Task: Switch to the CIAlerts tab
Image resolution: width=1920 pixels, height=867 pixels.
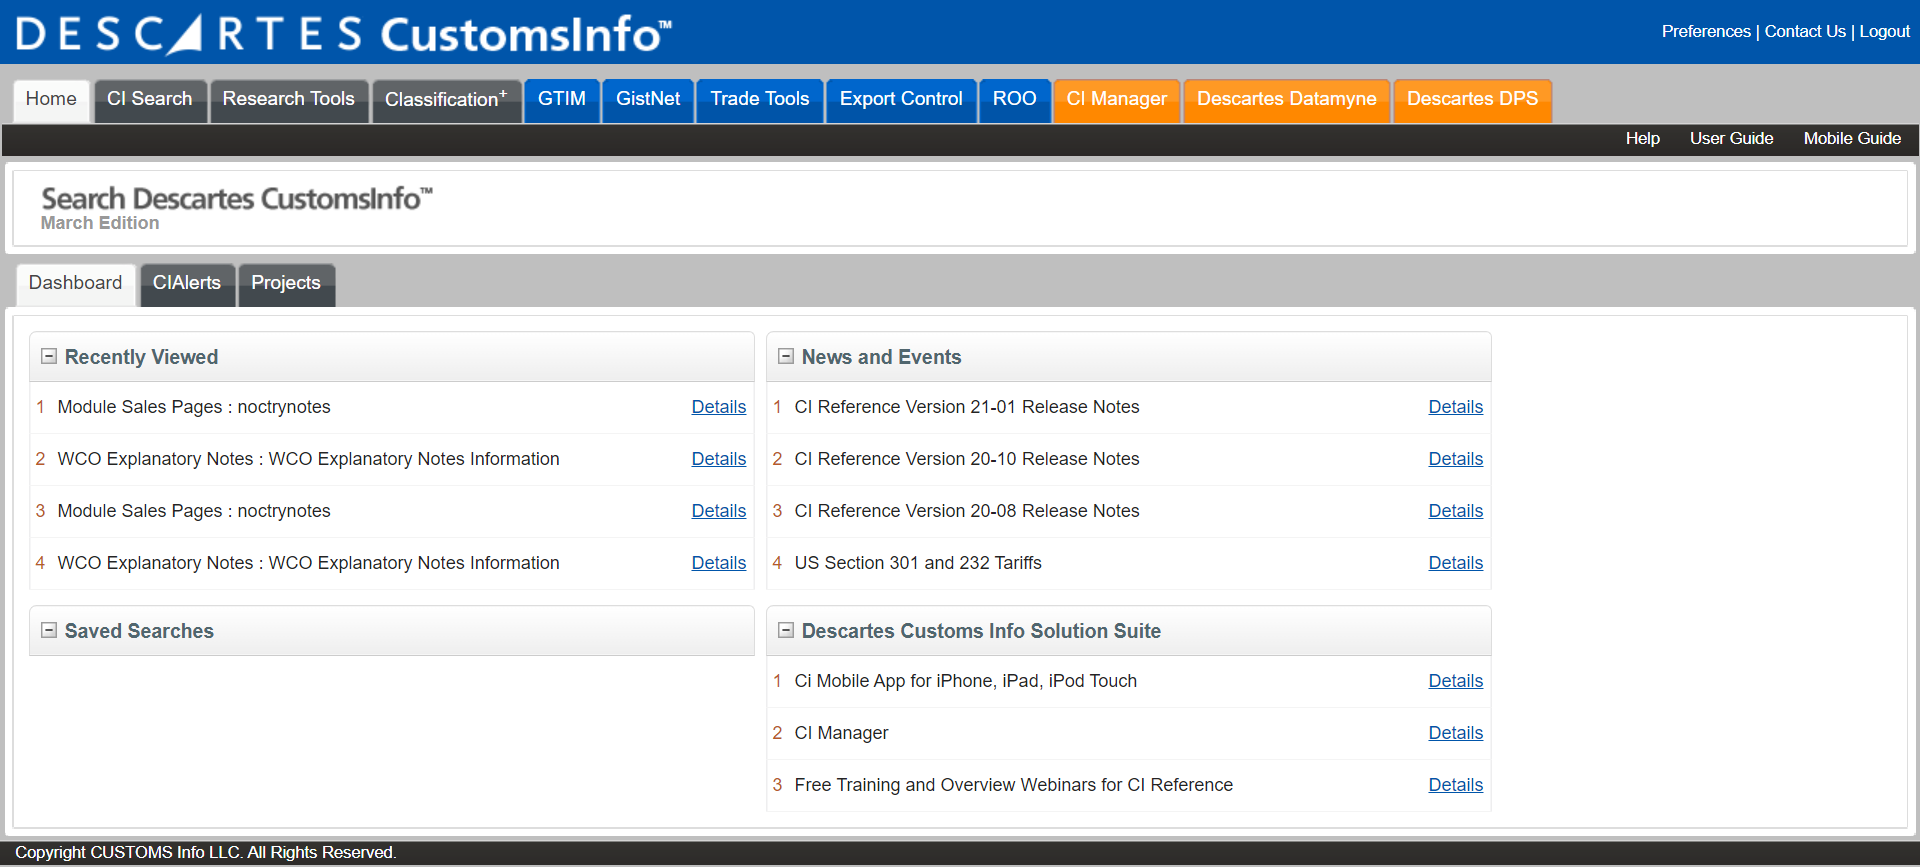Action: (187, 284)
